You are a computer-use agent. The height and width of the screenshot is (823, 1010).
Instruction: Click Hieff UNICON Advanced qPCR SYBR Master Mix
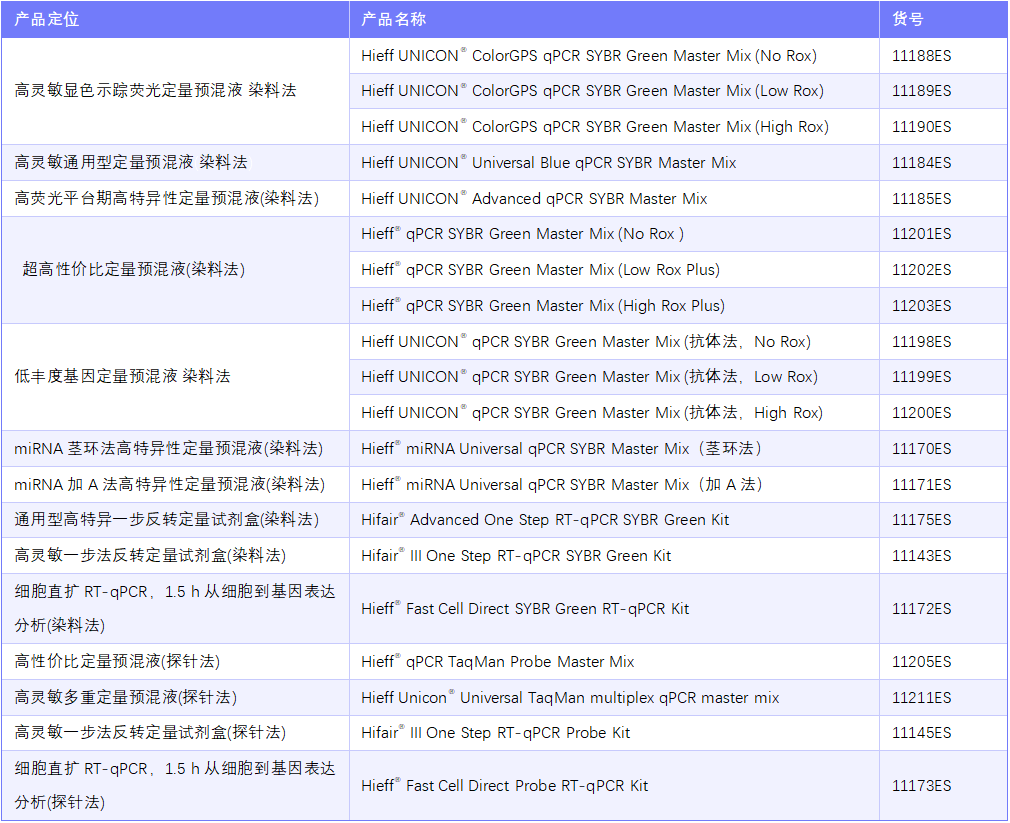(x=534, y=199)
